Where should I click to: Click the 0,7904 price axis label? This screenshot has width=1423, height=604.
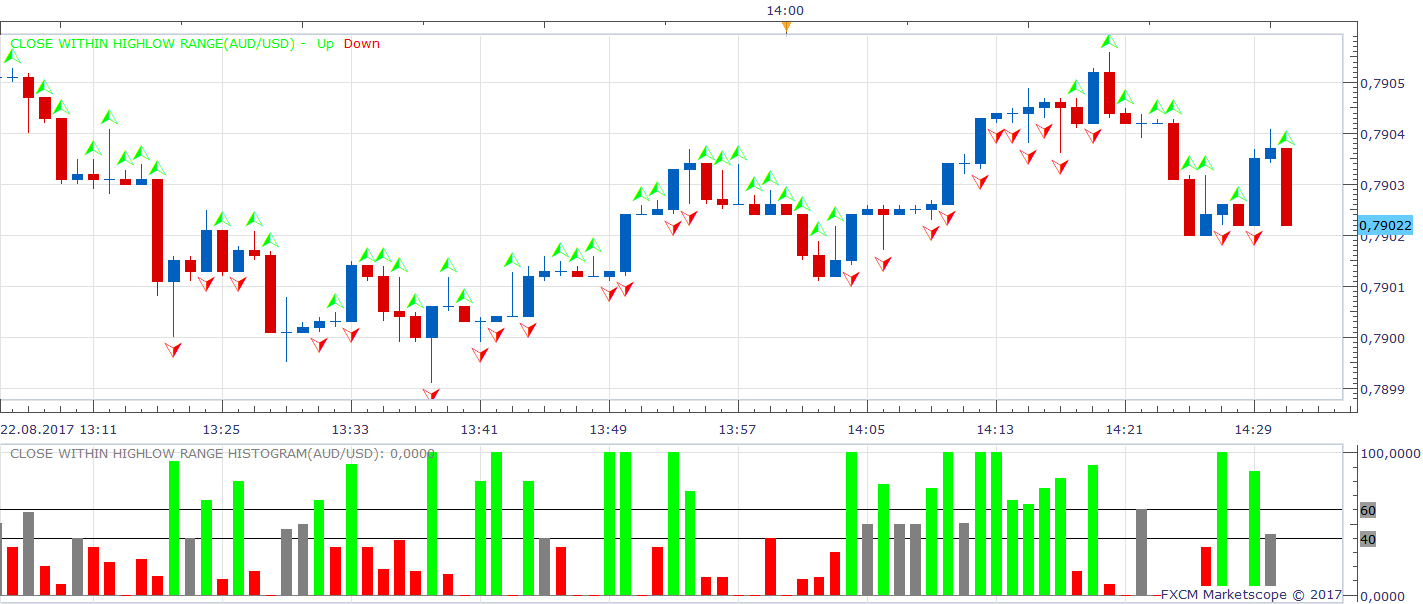coord(1380,135)
